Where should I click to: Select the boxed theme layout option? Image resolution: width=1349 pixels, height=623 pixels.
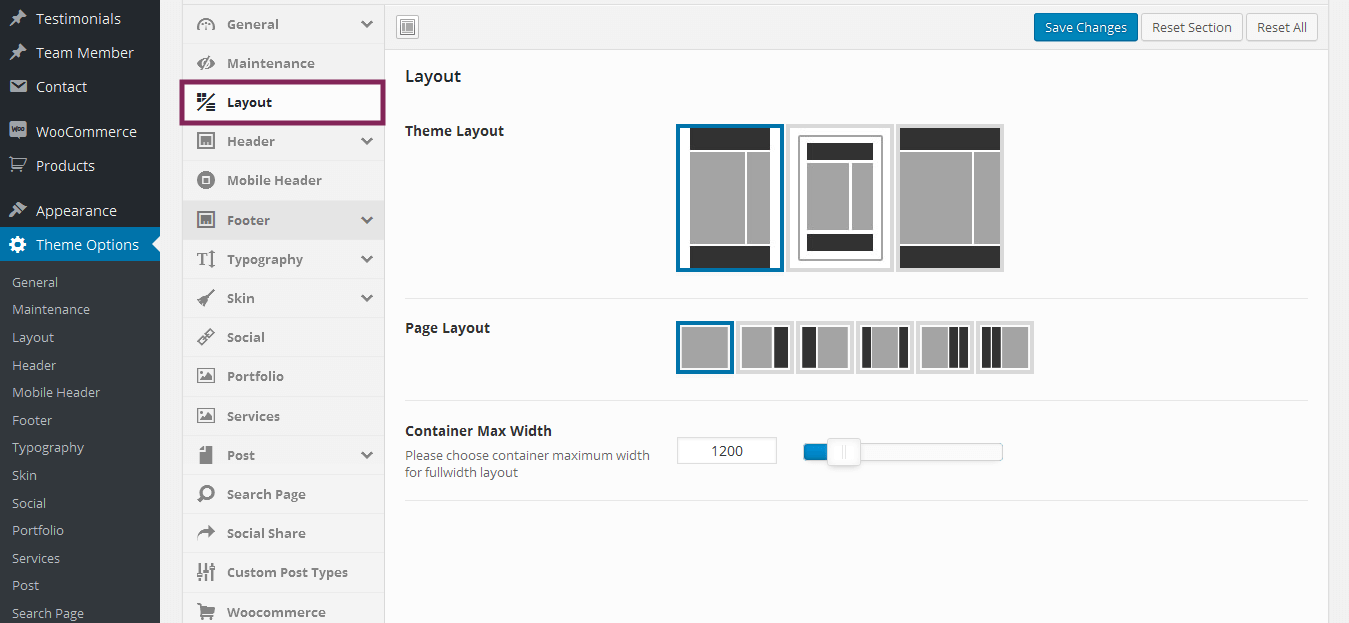coord(840,198)
